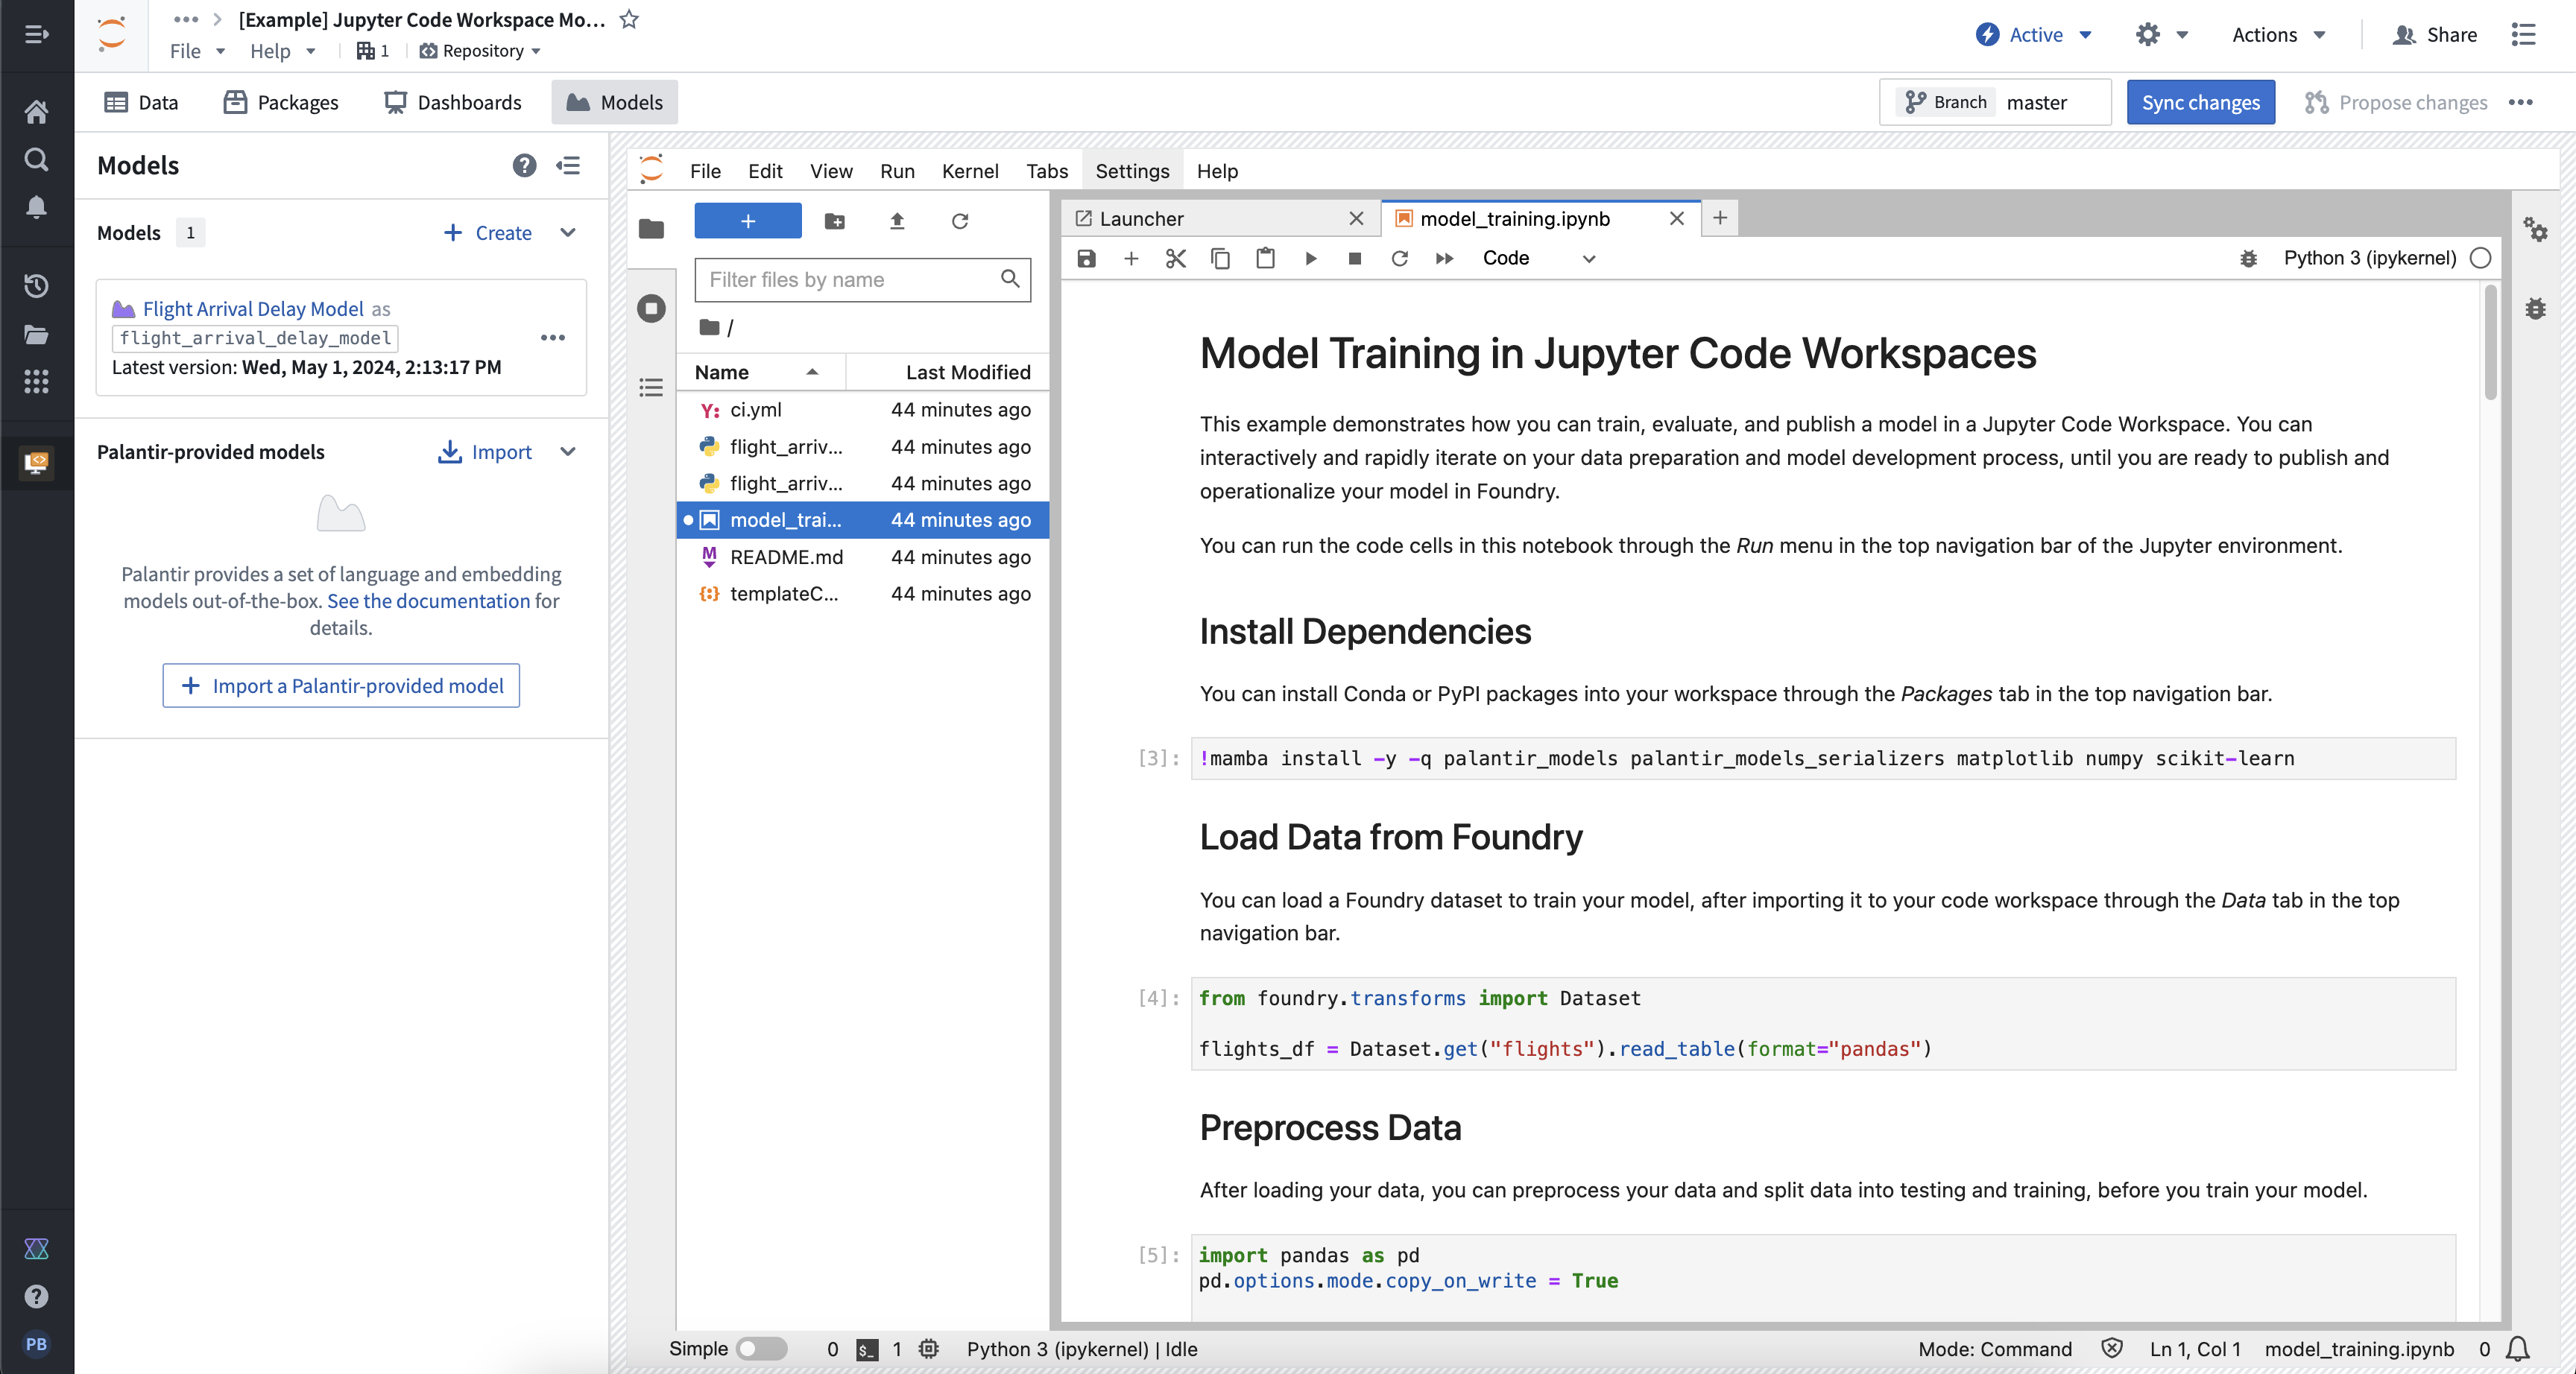
Task: Switch to the Packages tab
Action: coord(281,102)
